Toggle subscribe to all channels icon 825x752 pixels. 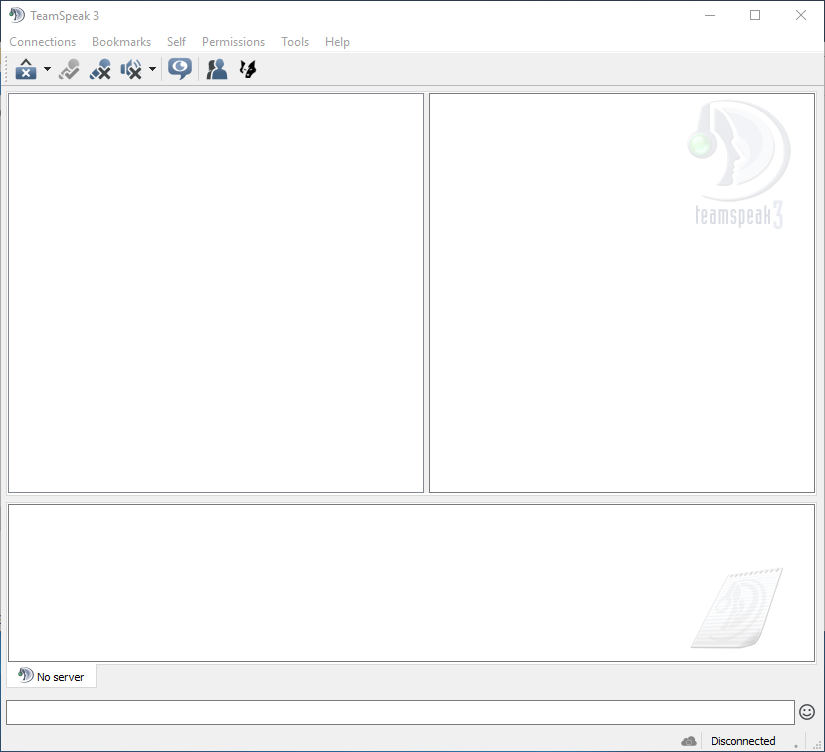tap(180, 69)
